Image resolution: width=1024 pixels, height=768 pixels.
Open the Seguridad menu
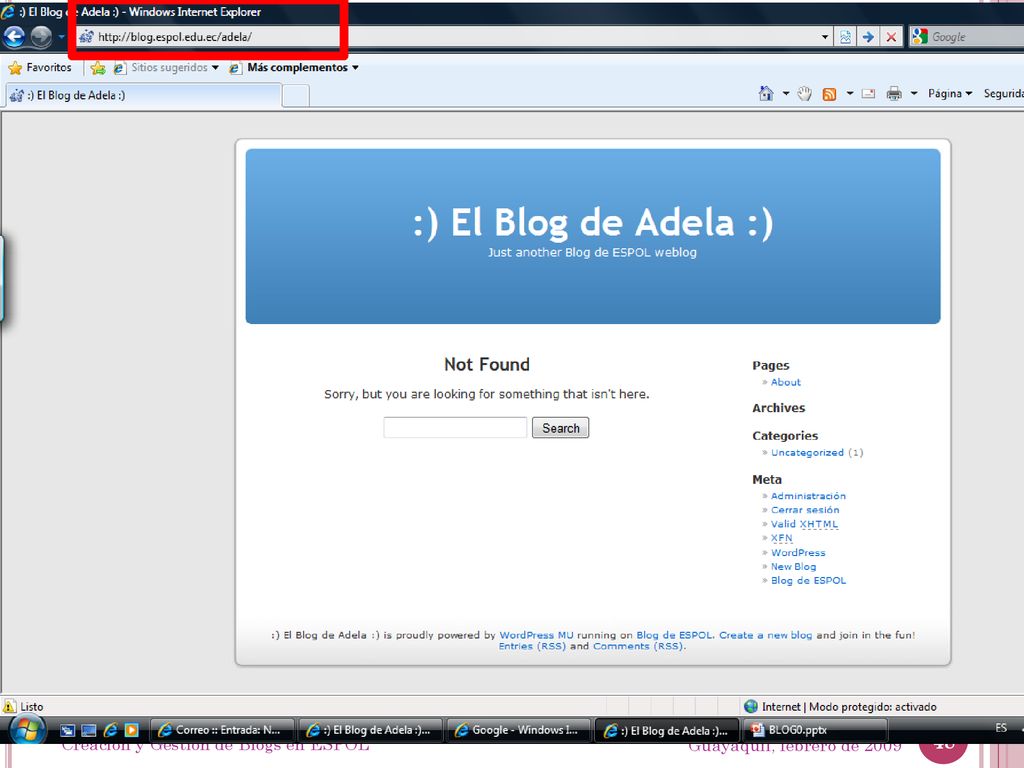pos(1003,93)
